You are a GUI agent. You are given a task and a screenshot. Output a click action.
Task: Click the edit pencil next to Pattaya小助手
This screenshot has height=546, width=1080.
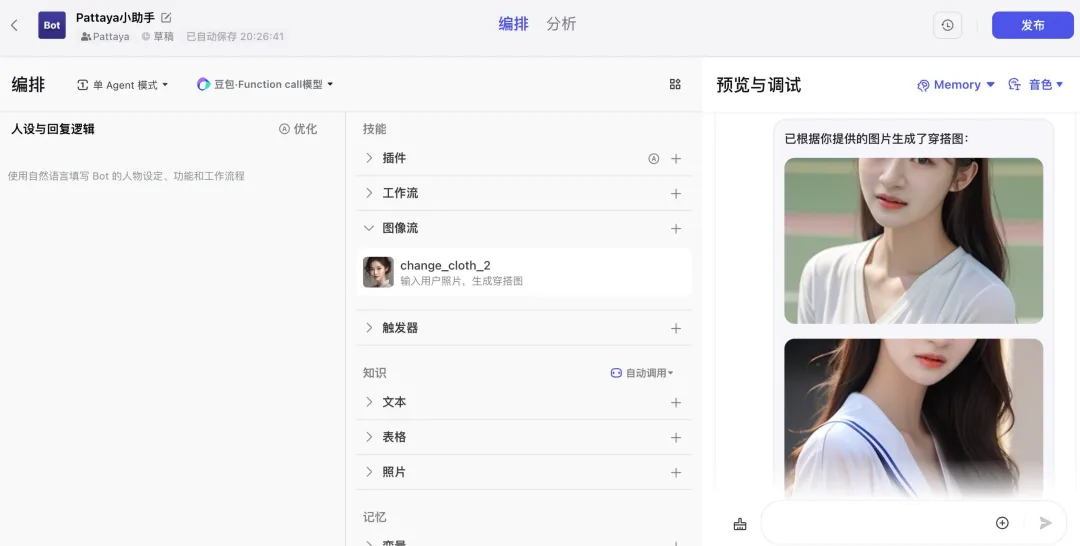(x=167, y=17)
